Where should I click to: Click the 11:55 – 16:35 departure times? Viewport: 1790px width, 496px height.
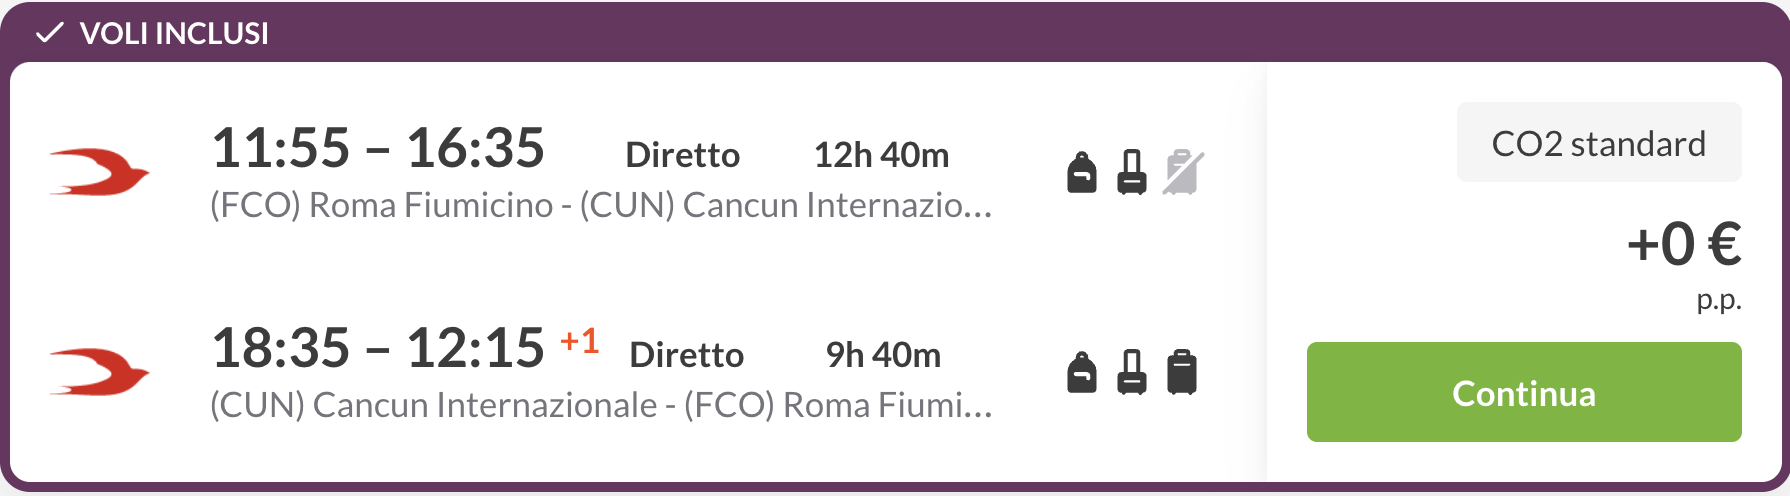pos(378,148)
